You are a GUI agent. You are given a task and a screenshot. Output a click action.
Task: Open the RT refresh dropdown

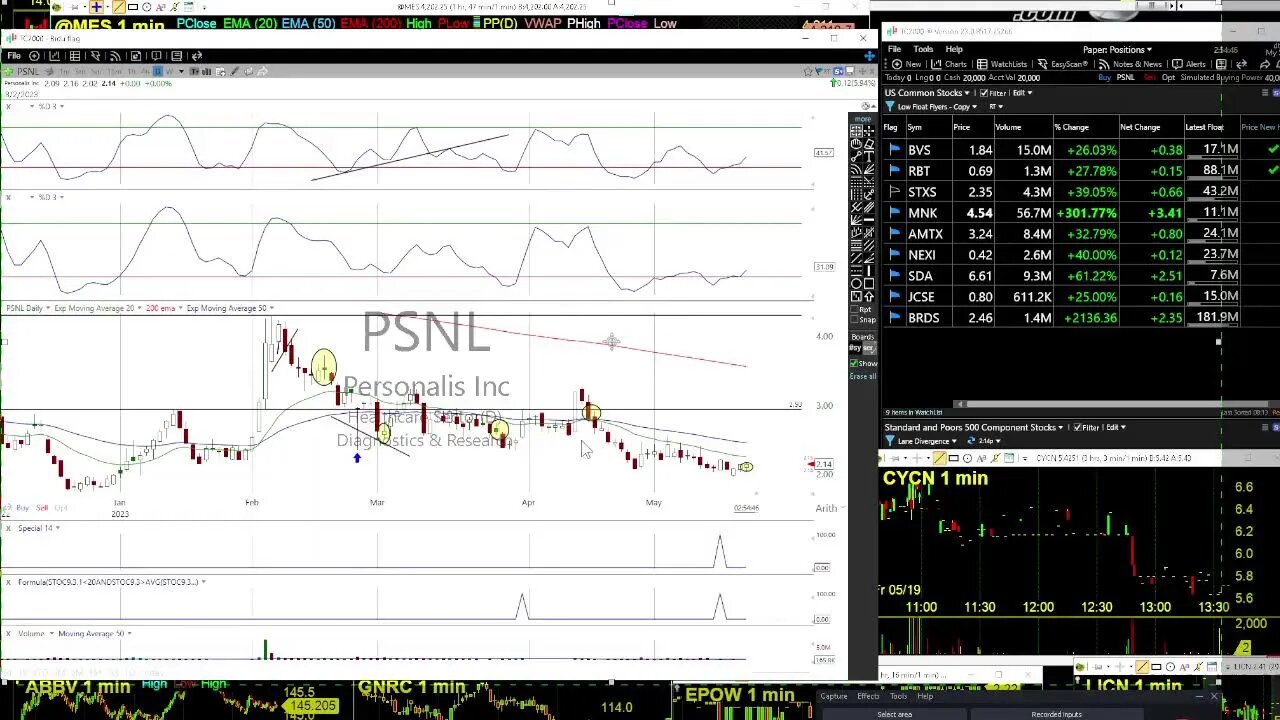tap(996, 106)
